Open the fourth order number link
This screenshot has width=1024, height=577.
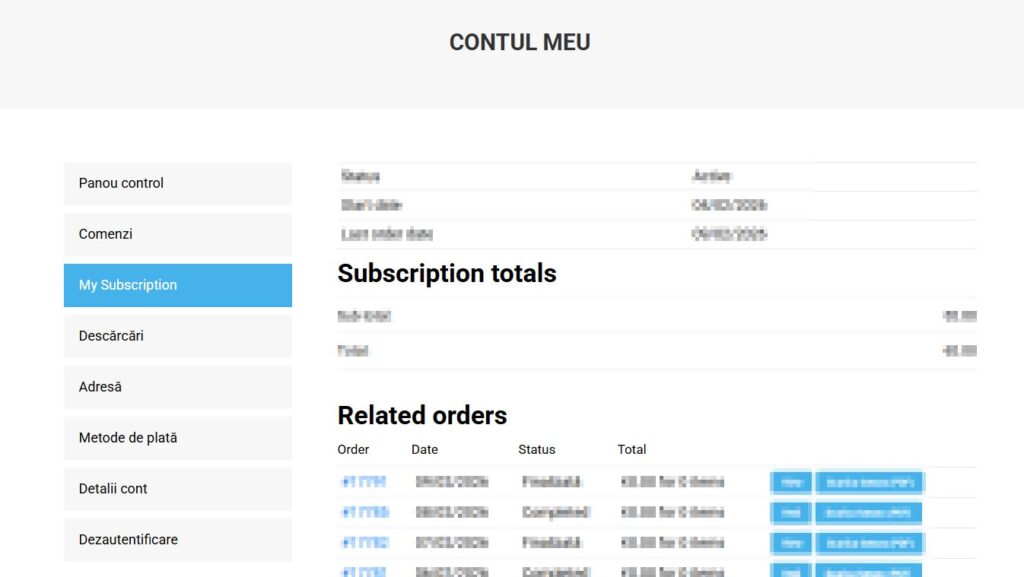(x=364, y=571)
